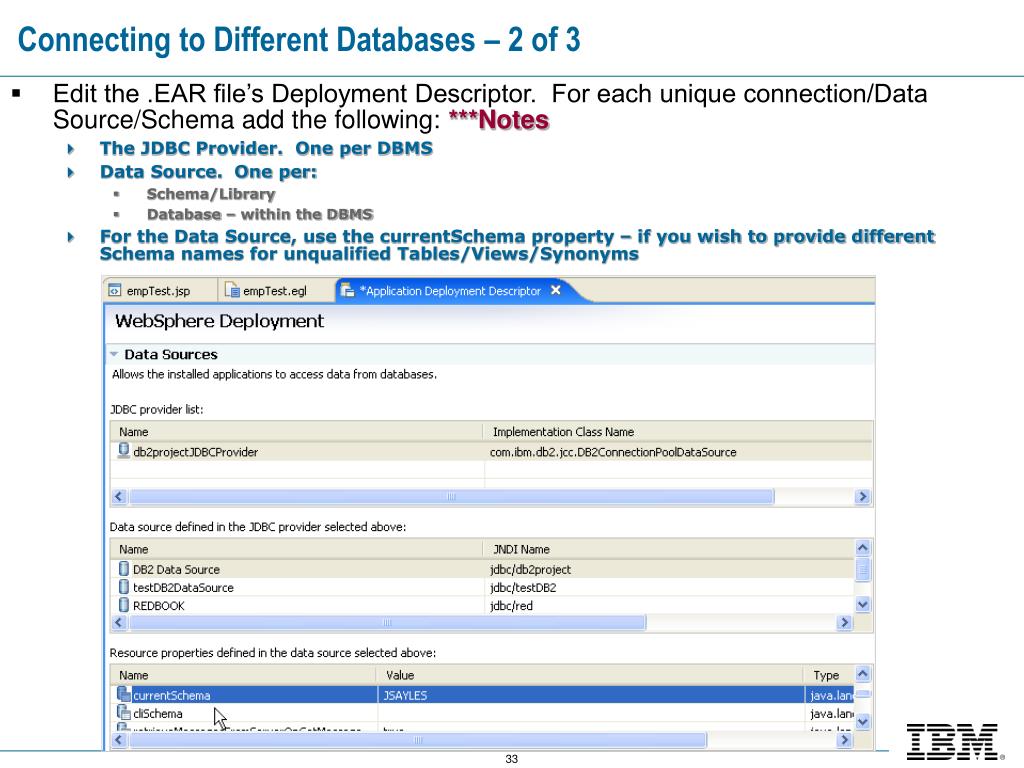This screenshot has height=768, width=1024.
Task: Click the Deployment Descriptor tab icon
Action: click(348, 291)
